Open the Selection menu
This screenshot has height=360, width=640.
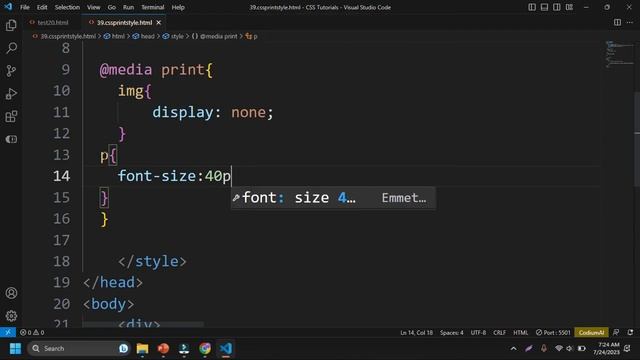[x=67, y=7]
